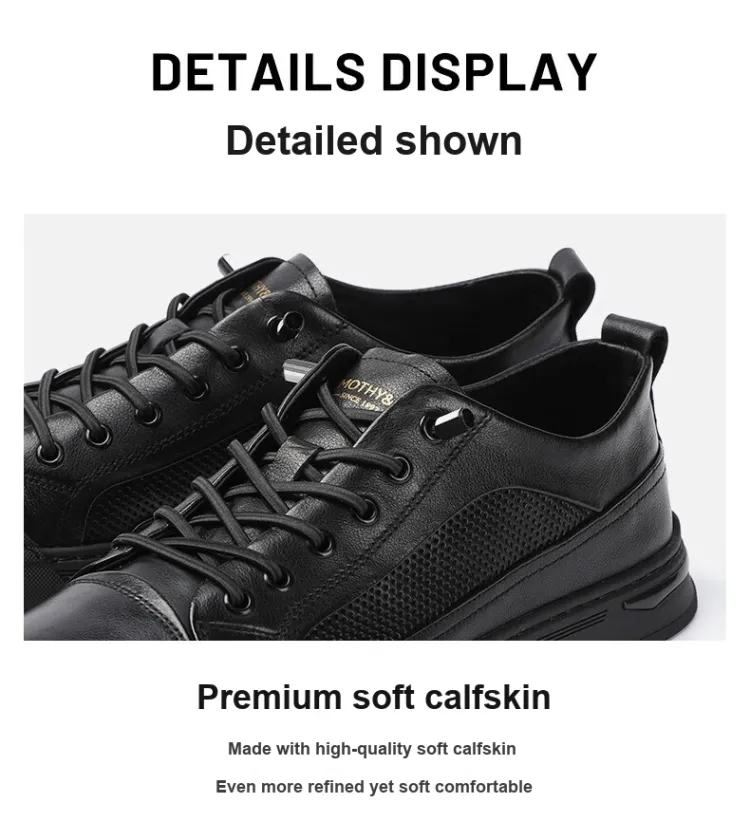Select the Detailed shown subheading

pyautogui.click(x=374, y=140)
